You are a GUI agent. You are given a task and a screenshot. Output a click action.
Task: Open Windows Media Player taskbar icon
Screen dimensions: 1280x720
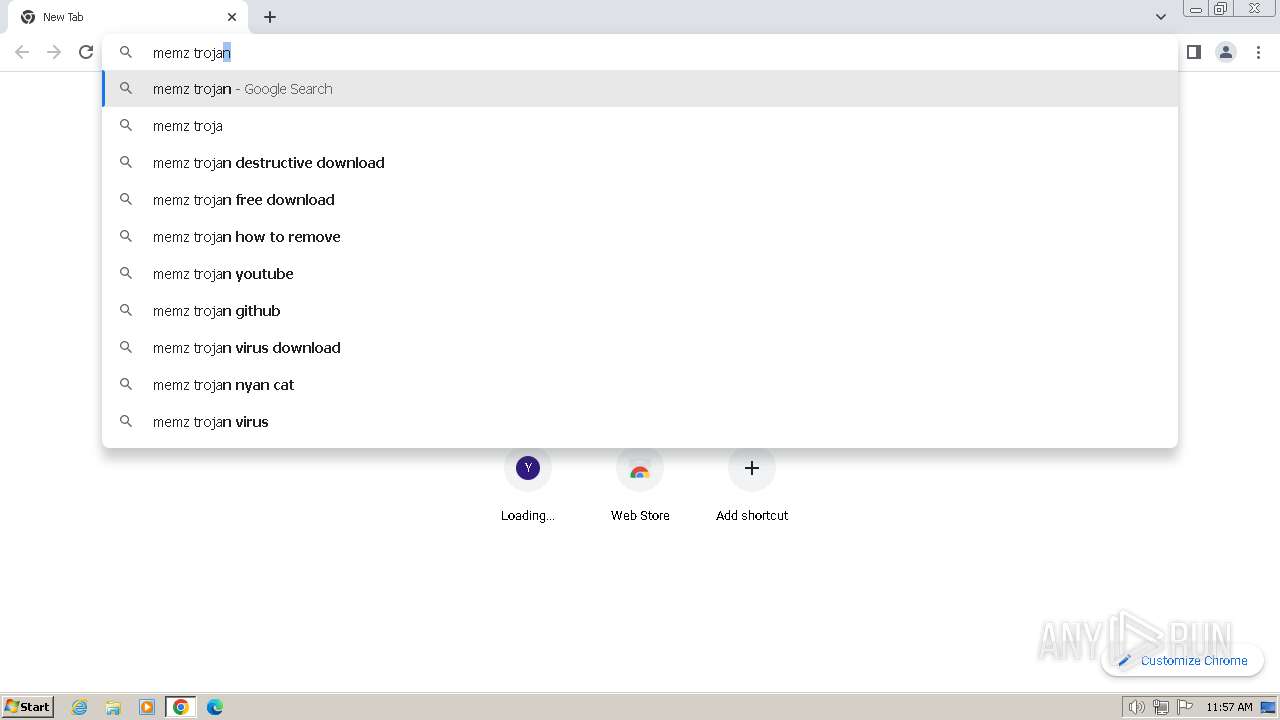[147, 707]
